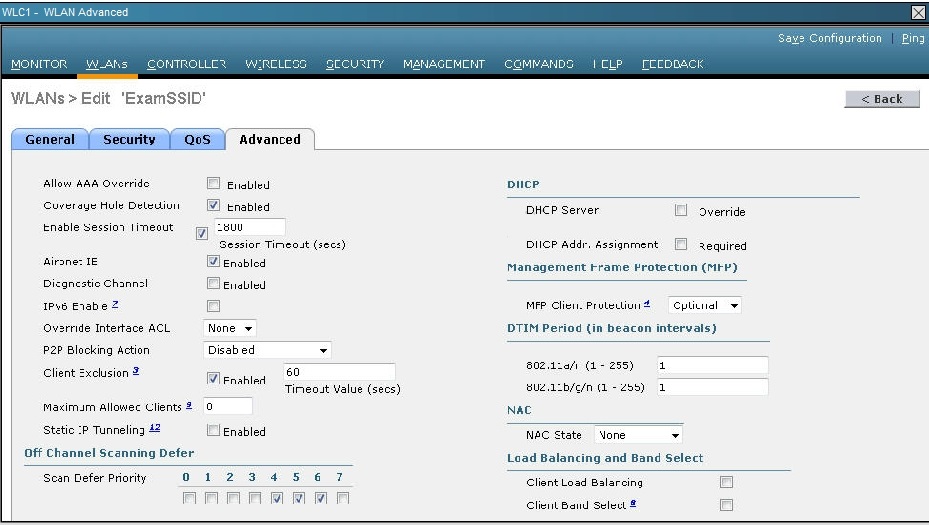
Task: Open footnote 4 link beside MFP Client Protection
Action: click(x=646, y=303)
